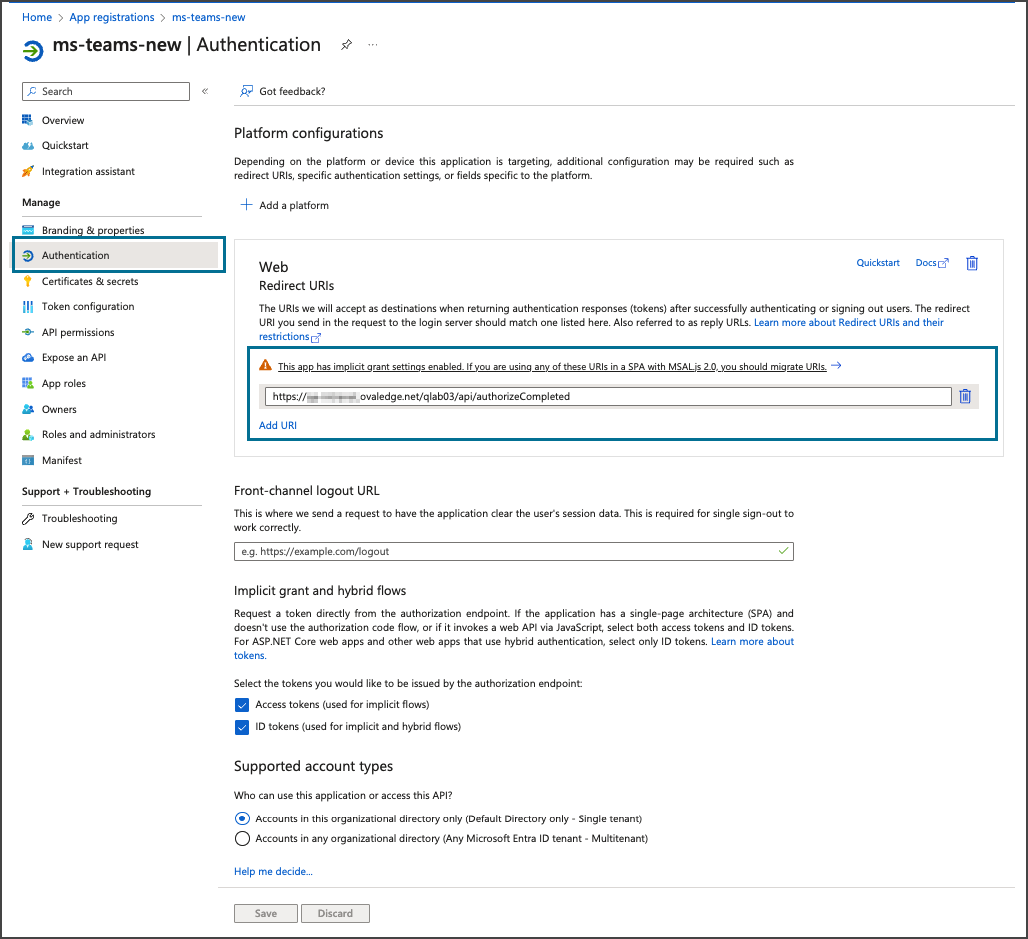Open the more options ellipsis in header

coord(372,45)
